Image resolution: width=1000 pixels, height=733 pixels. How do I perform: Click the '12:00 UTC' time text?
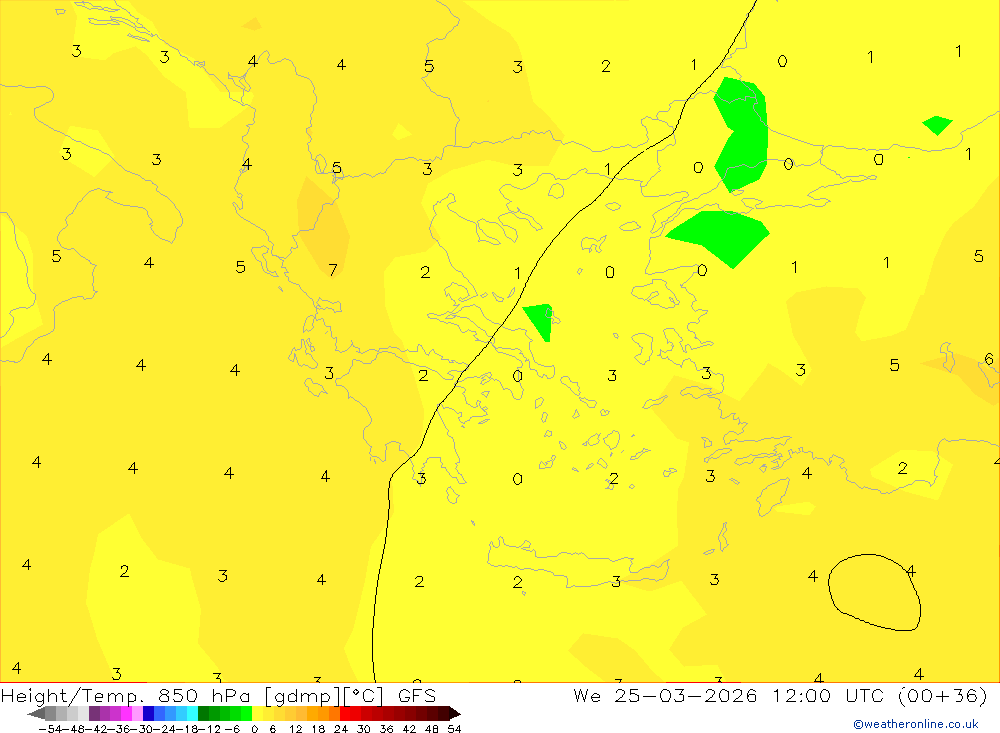pyautogui.click(x=830, y=695)
